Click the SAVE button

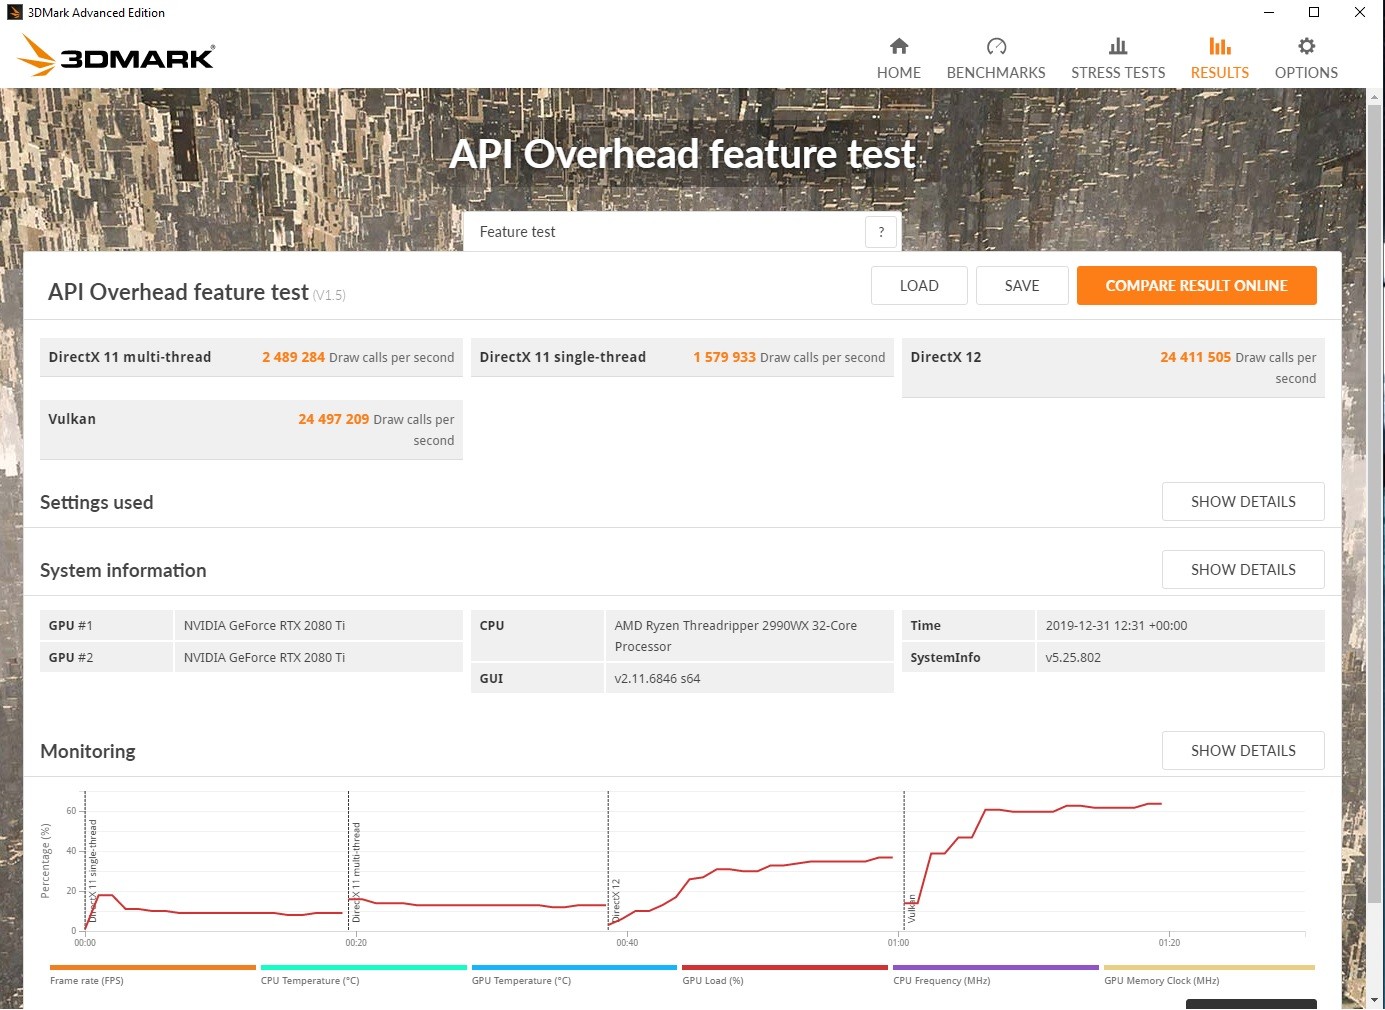1022,285
